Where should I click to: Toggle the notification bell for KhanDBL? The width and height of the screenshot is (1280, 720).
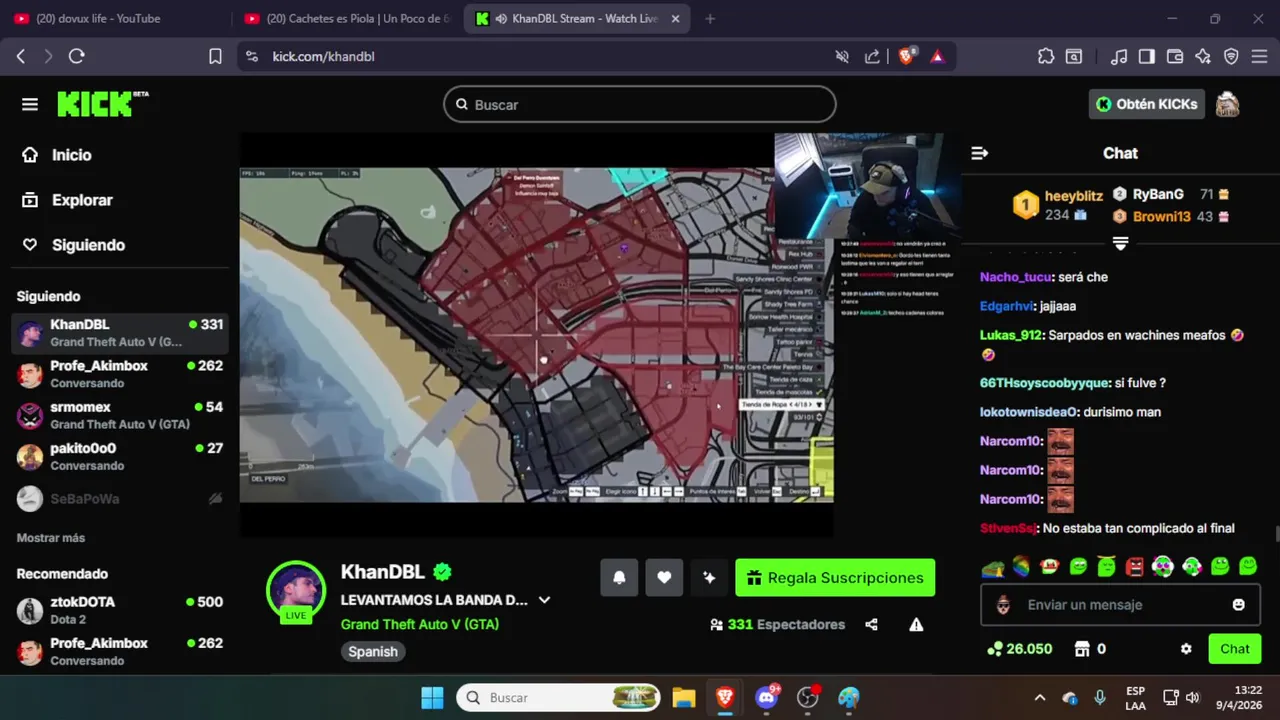pyautogui.click(x=619, y=577)
